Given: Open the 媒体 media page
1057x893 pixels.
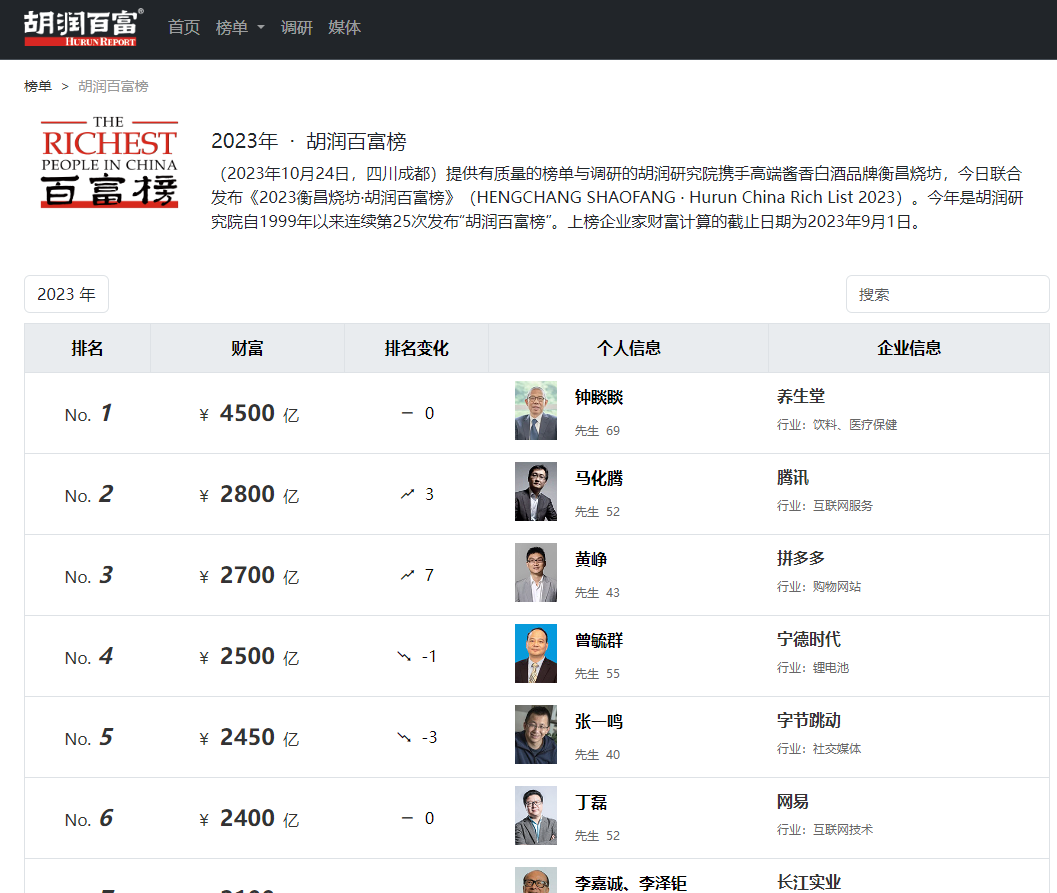Looking at the screenshot, I should point(344,28).
